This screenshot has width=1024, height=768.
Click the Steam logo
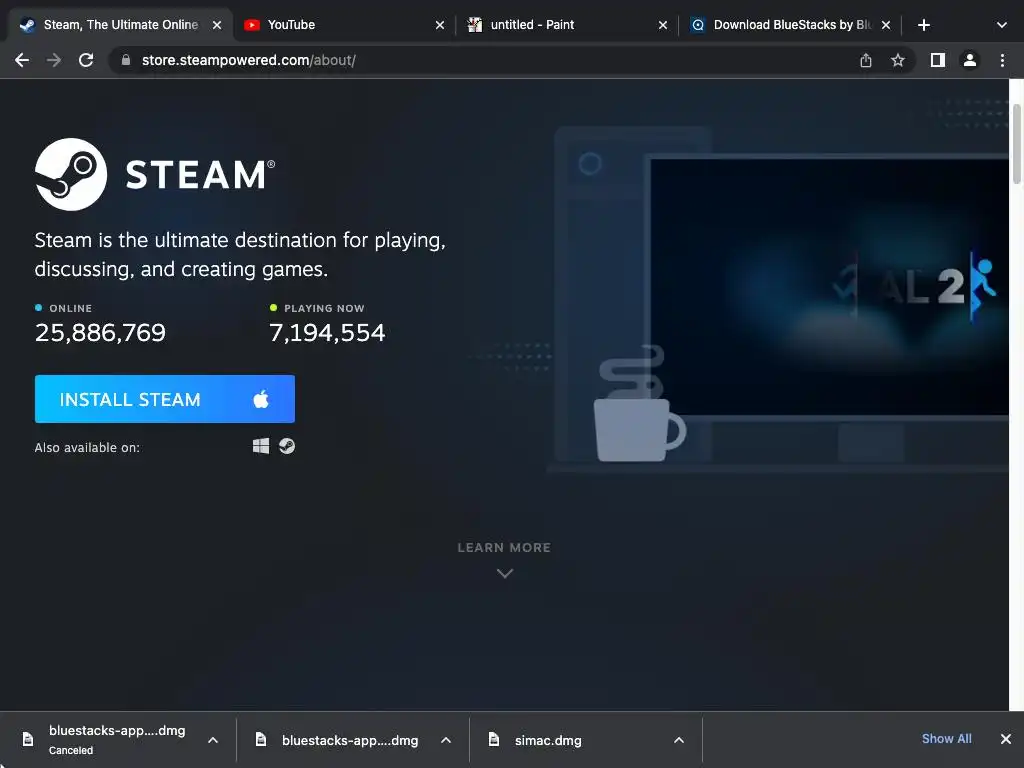[x=155, y=174]
